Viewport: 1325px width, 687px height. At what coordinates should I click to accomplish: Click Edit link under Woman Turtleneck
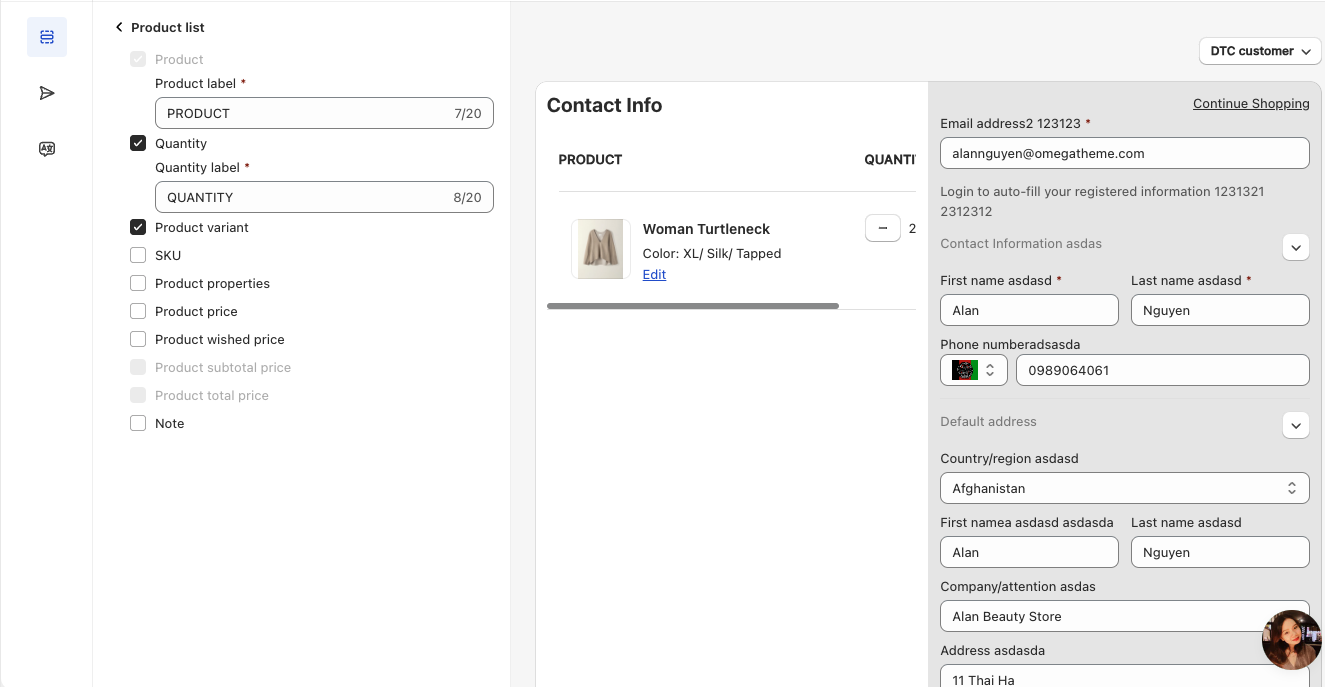pyautogui.click(x=654, y=275)
